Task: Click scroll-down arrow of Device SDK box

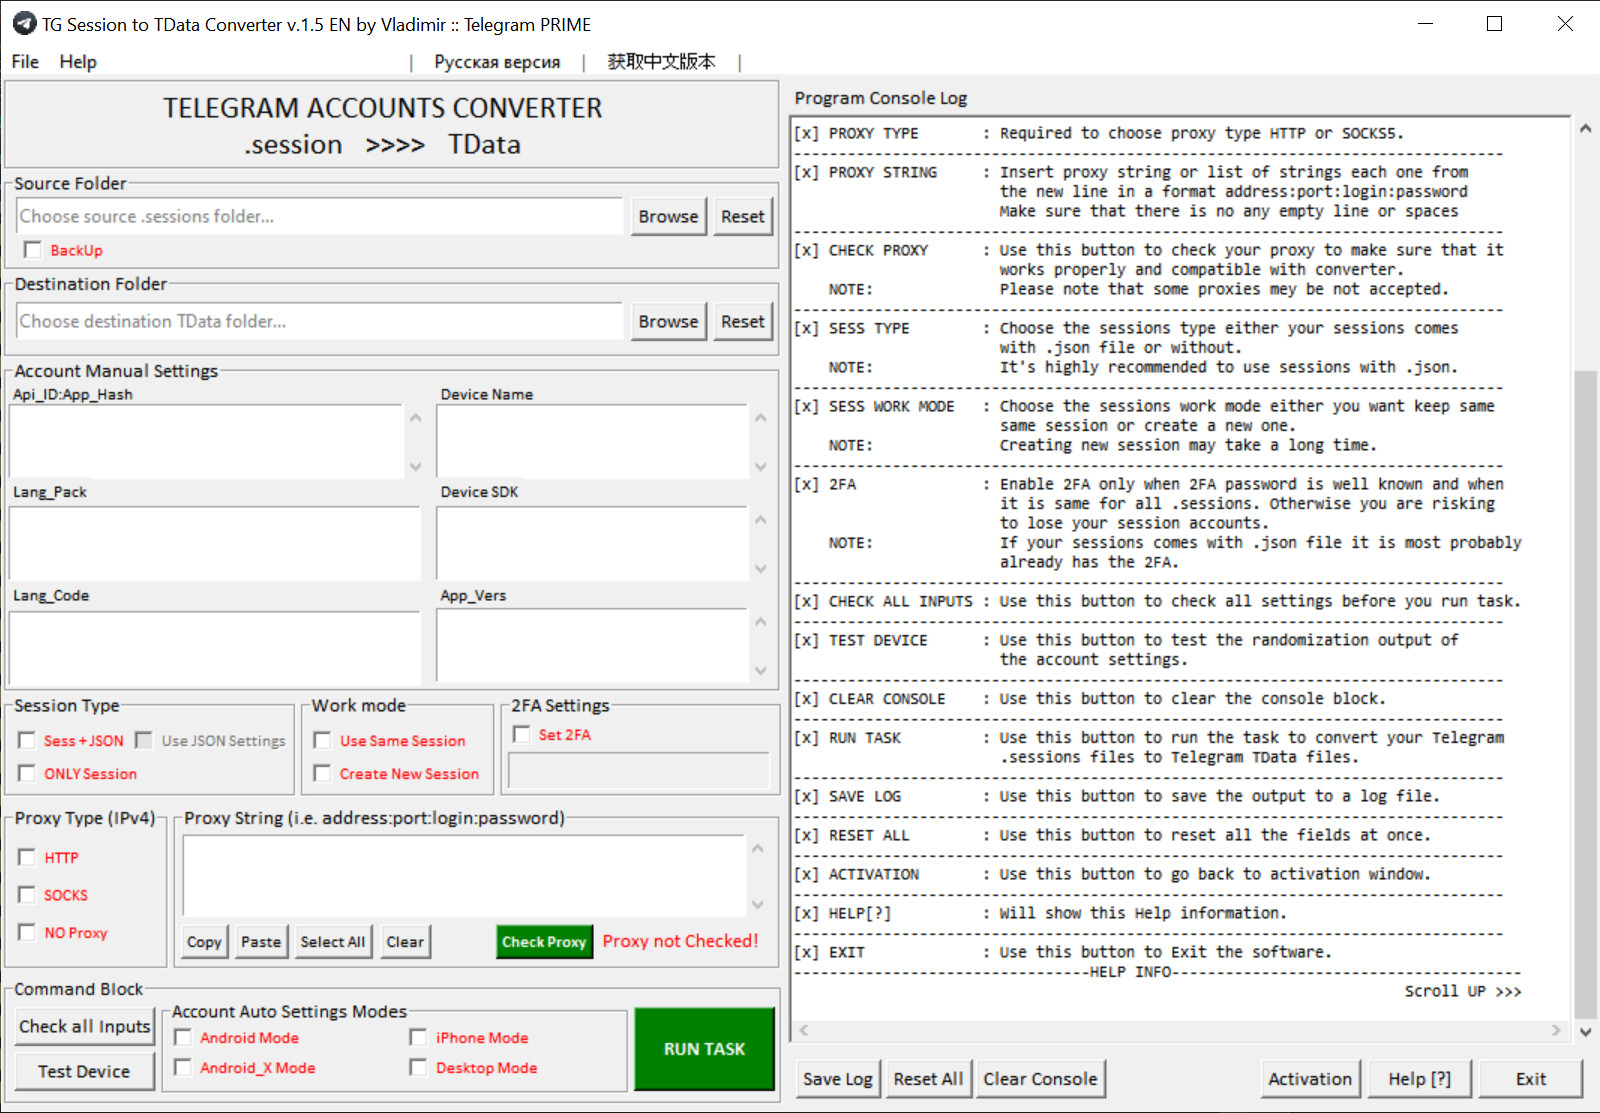Action: tap(761, 568)
